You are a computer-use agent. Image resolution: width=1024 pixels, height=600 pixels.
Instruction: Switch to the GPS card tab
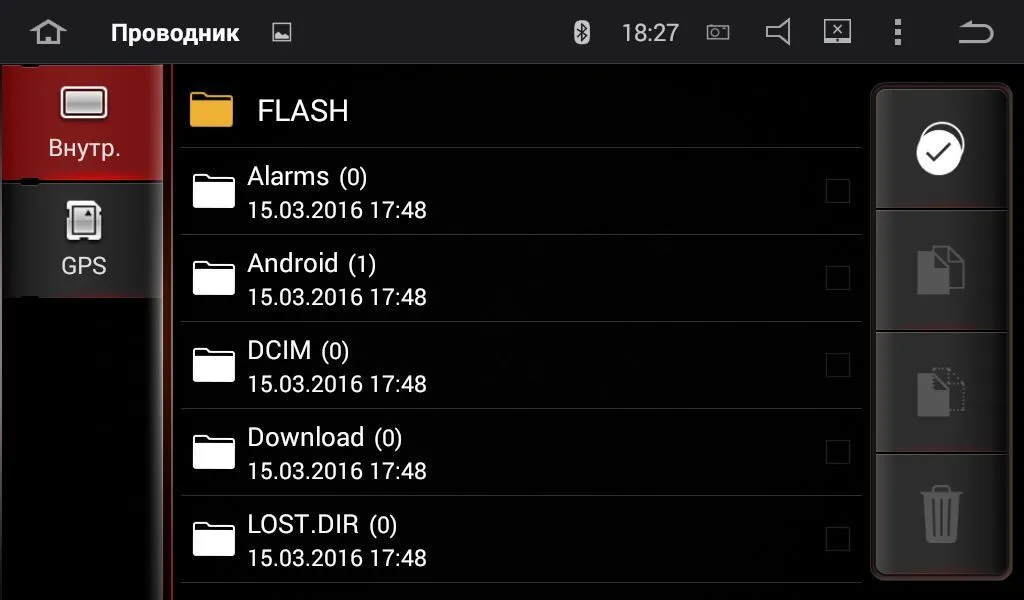(x=84, y=240)
